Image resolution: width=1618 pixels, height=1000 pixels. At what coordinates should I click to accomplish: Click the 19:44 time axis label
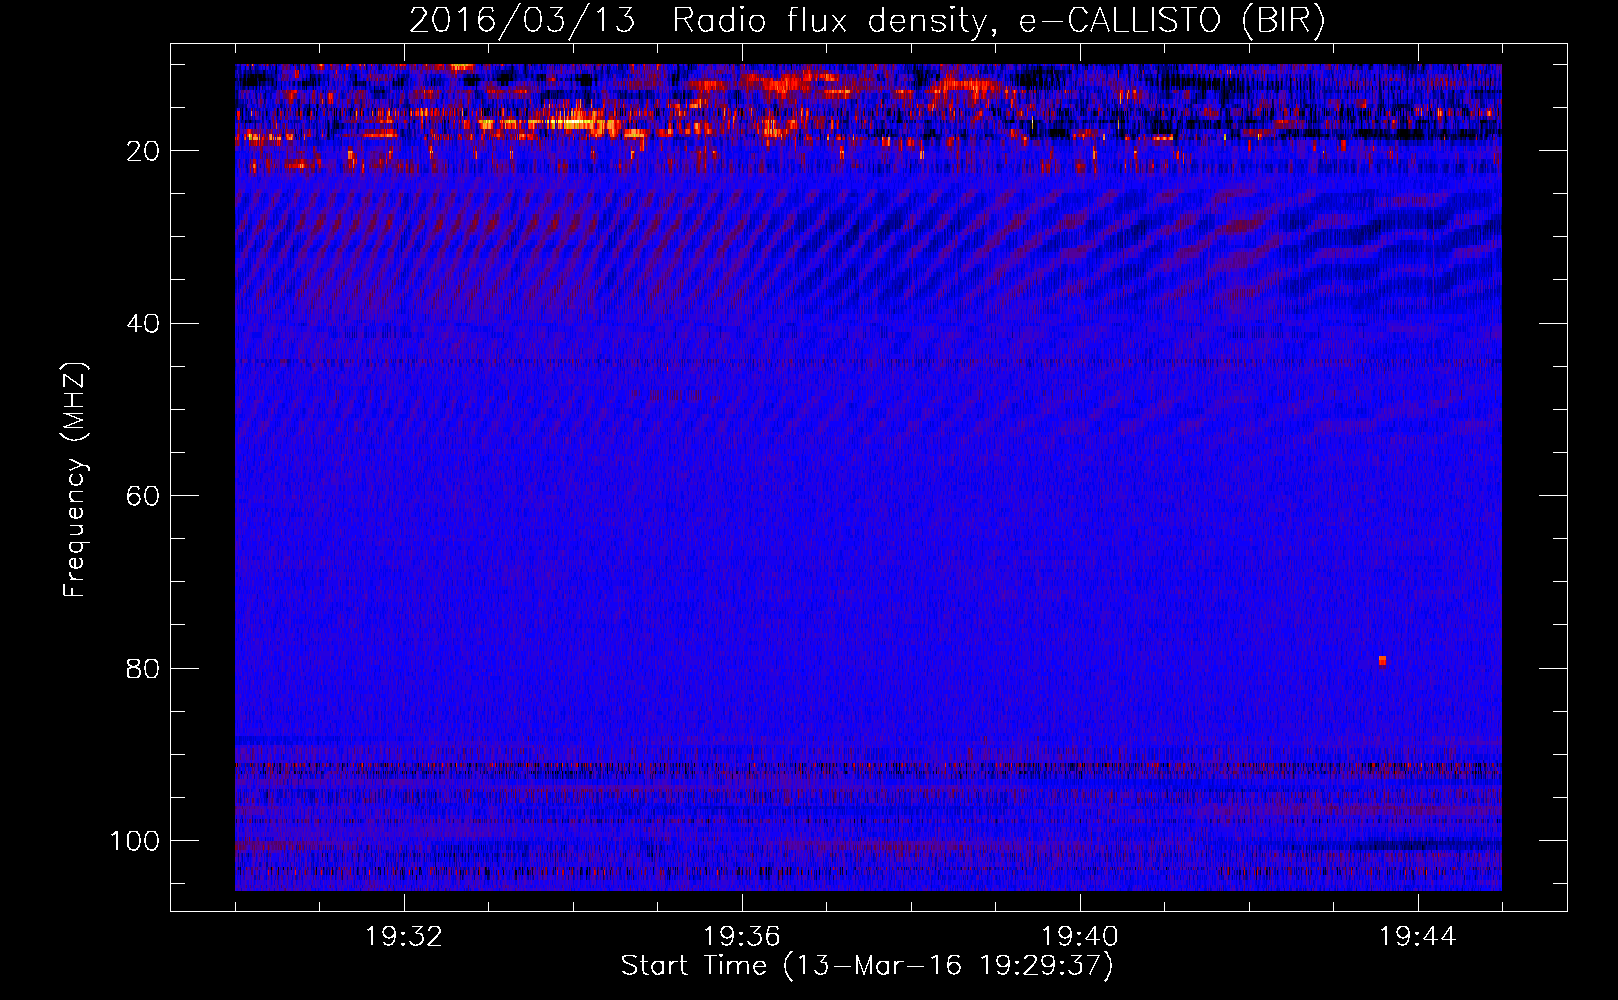[1418, 937]
